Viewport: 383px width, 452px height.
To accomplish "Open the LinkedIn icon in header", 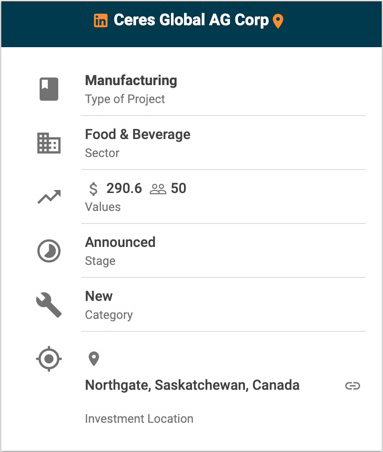I will click(x=100, y=21).
